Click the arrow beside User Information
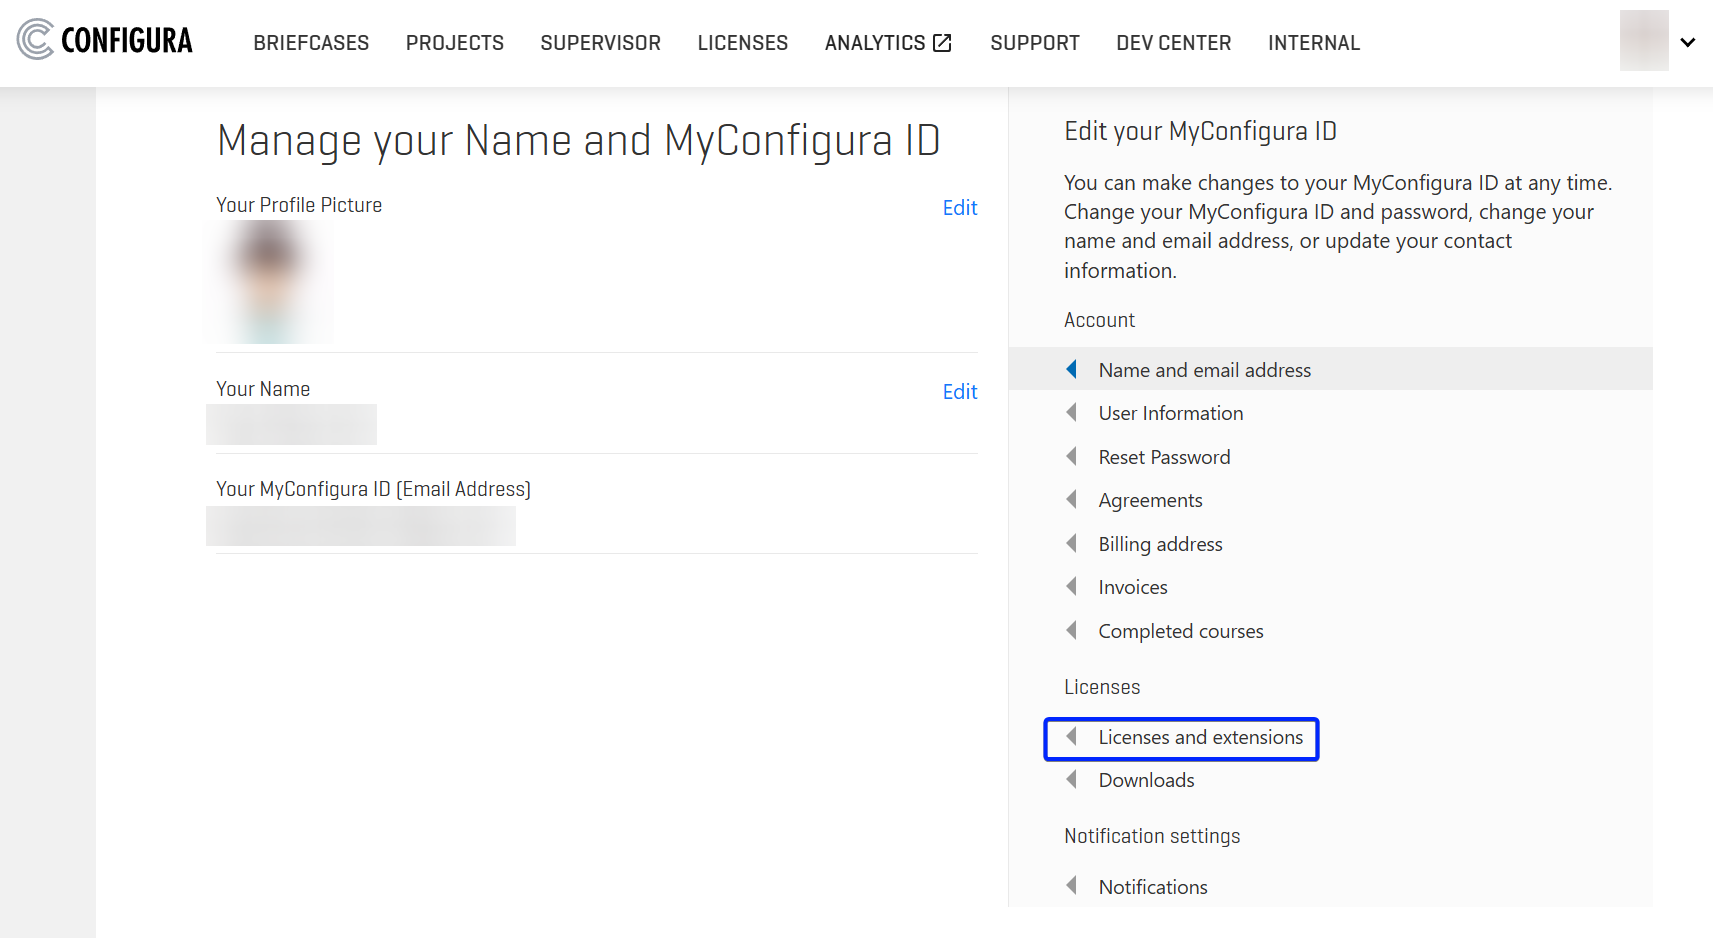The height and width of the screenshot is (938, 1713). click(1072, 412)
